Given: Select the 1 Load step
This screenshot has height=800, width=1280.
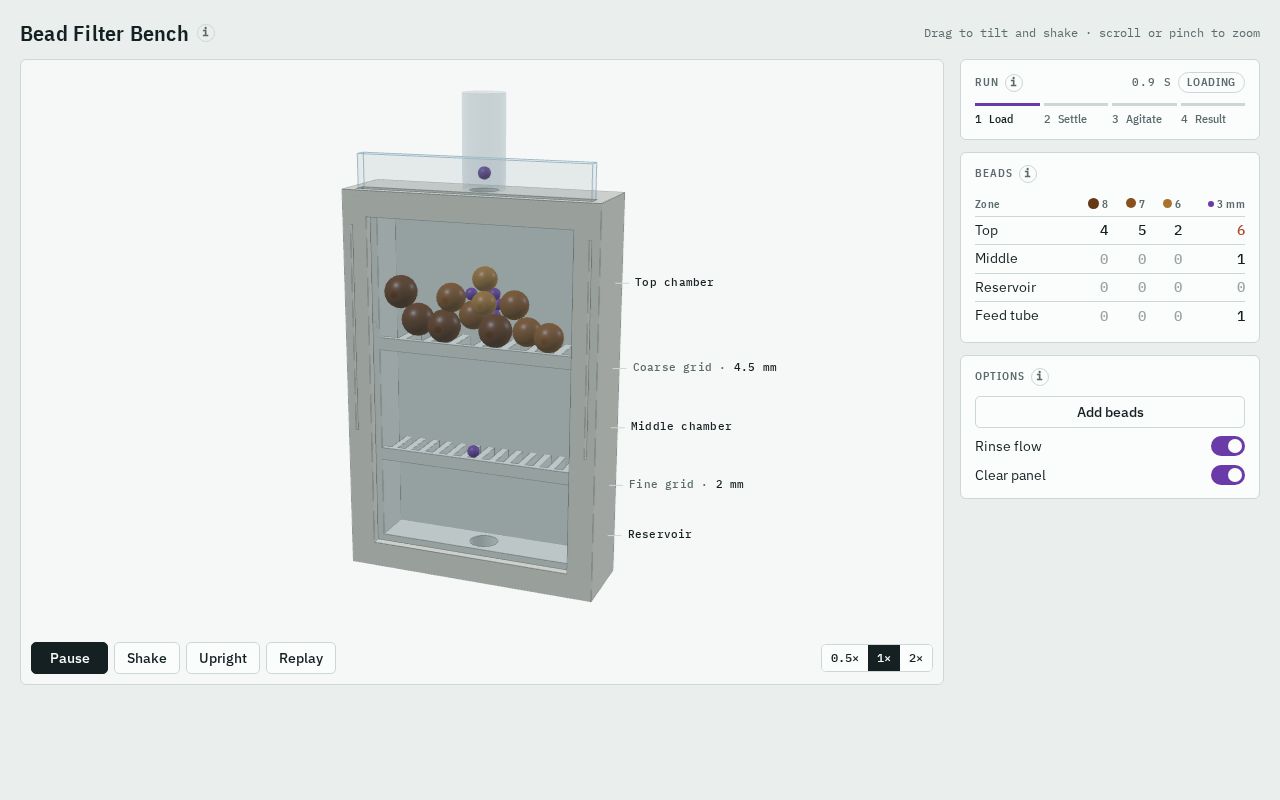Looking at the screenshot, I should [x=1007, y=112].
